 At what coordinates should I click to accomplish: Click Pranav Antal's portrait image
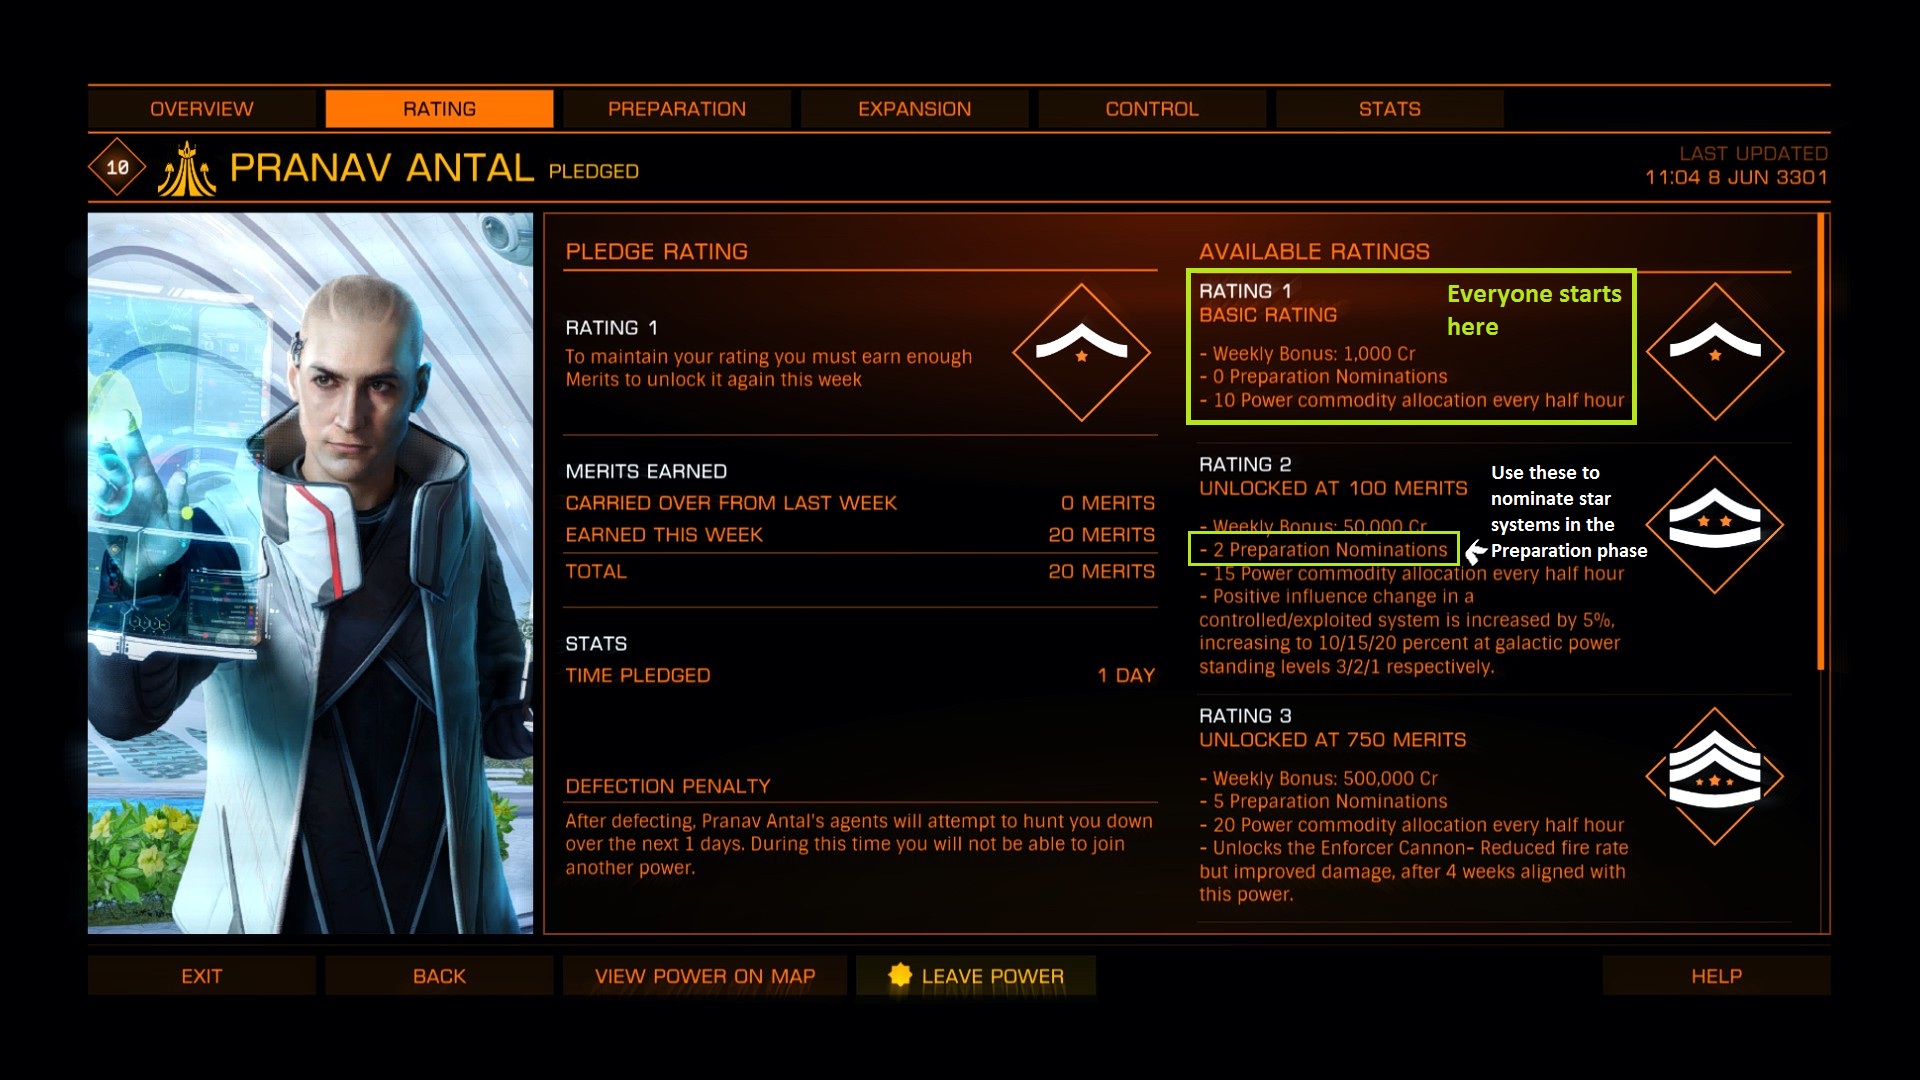click(310, 573)
